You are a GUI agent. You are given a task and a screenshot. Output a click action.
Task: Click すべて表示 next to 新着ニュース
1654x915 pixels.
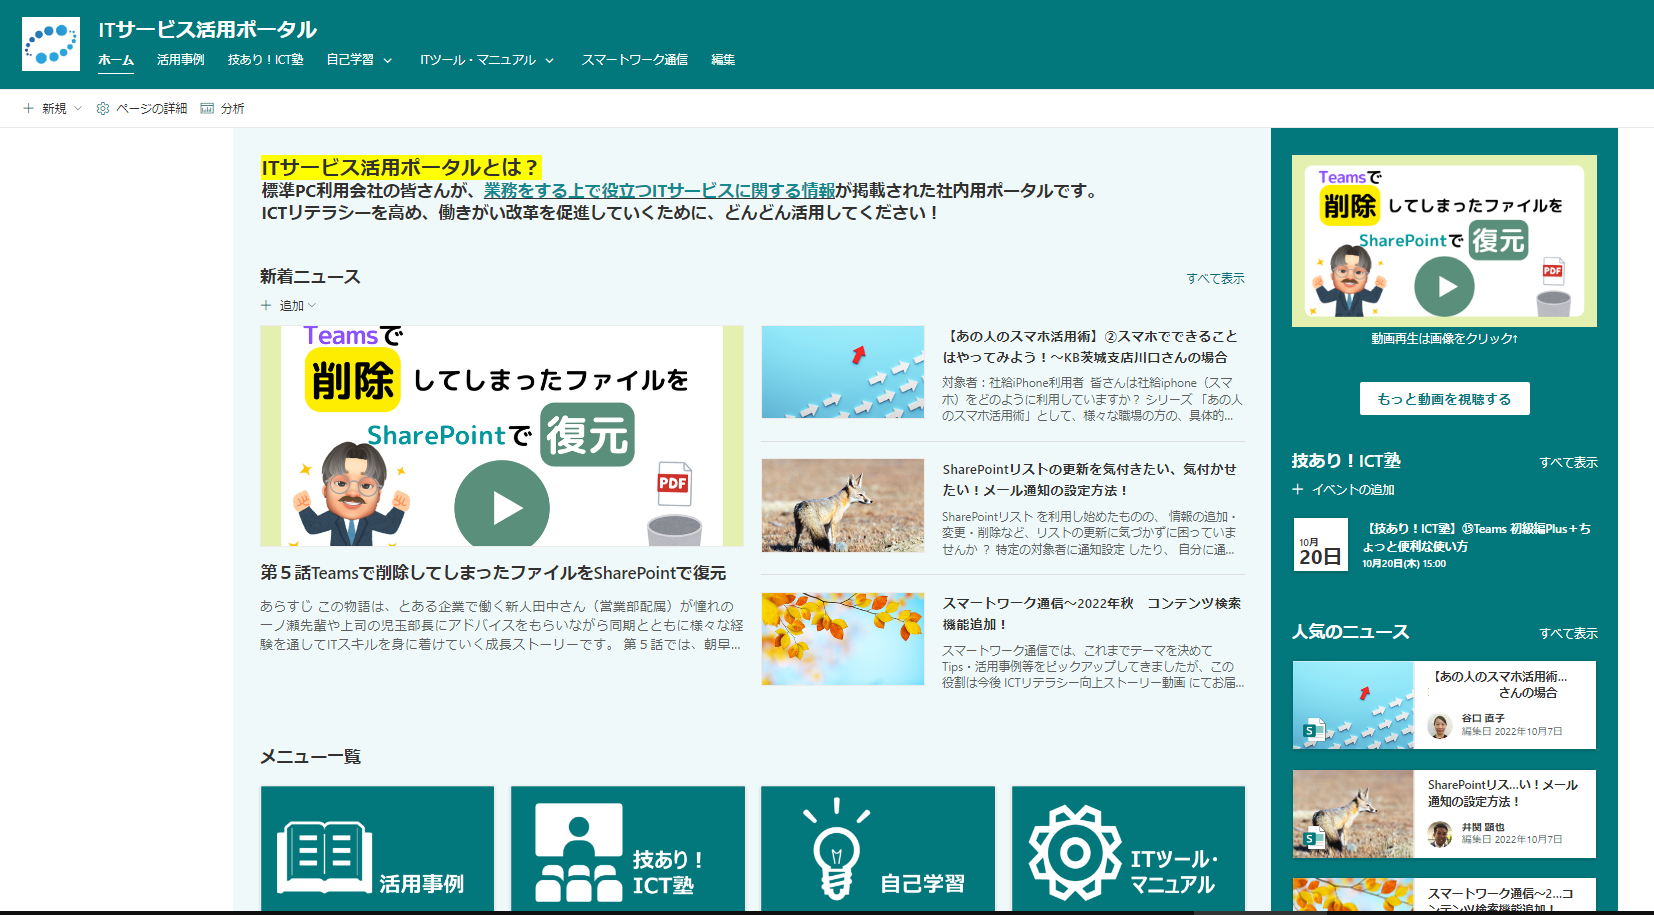tap(1216, 278)
